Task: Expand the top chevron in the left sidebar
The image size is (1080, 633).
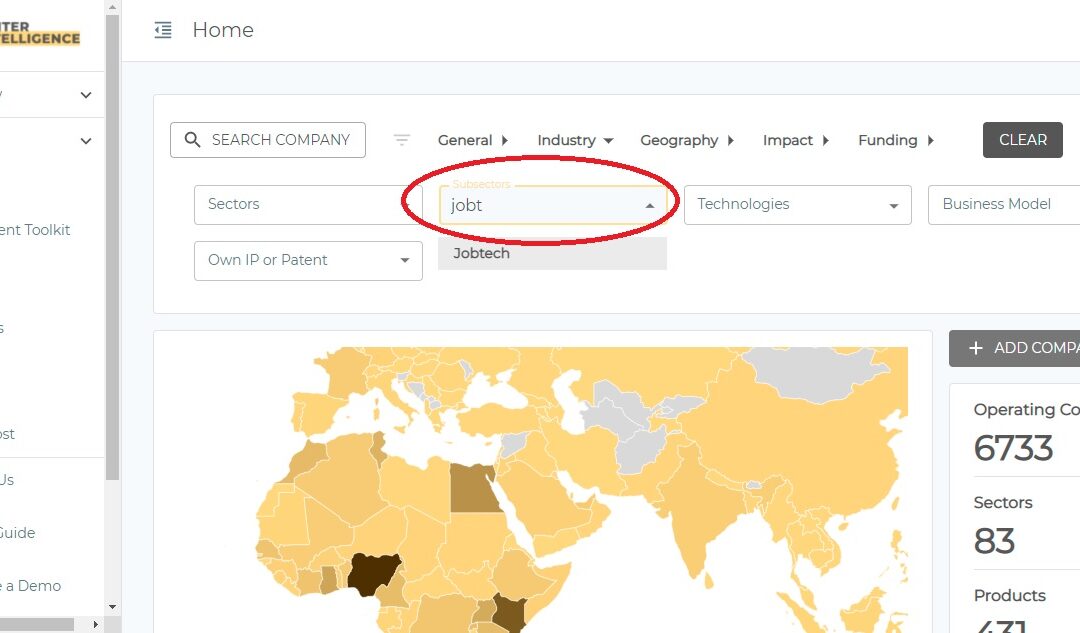Action: 85,93
